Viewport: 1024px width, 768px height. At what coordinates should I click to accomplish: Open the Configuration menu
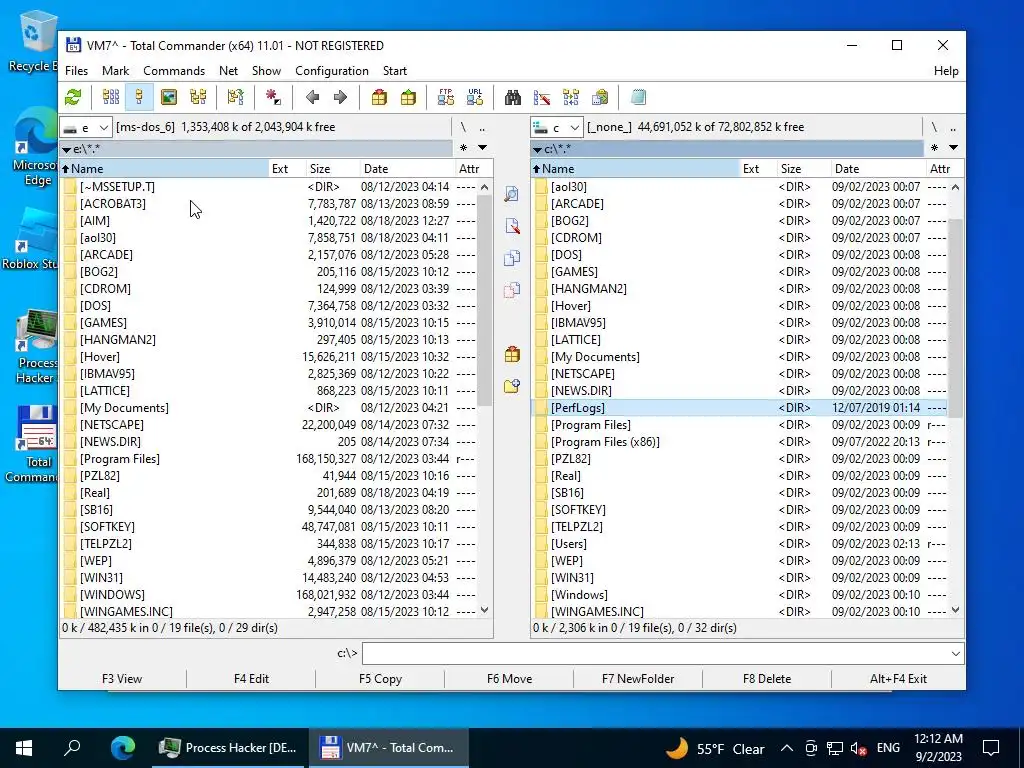pyautogui.click(x=332, y=71)
